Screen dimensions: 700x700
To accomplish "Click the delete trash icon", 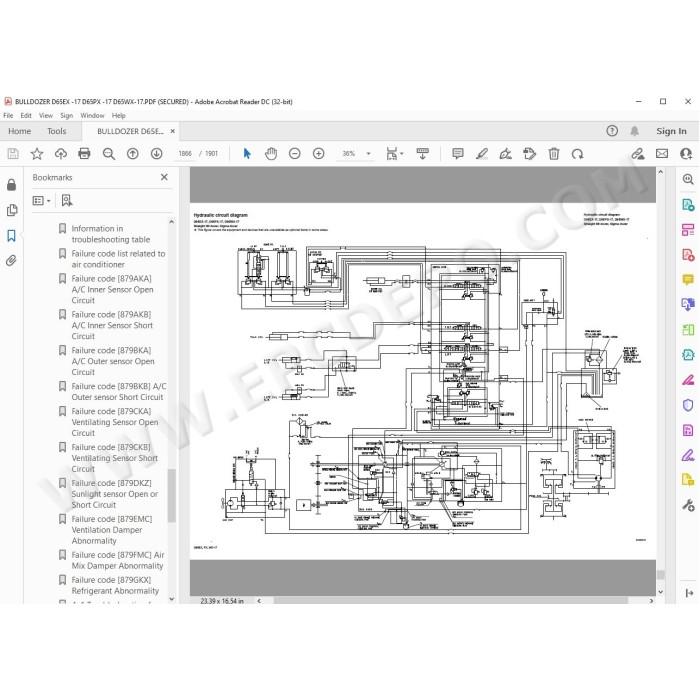I will (554, 154).
